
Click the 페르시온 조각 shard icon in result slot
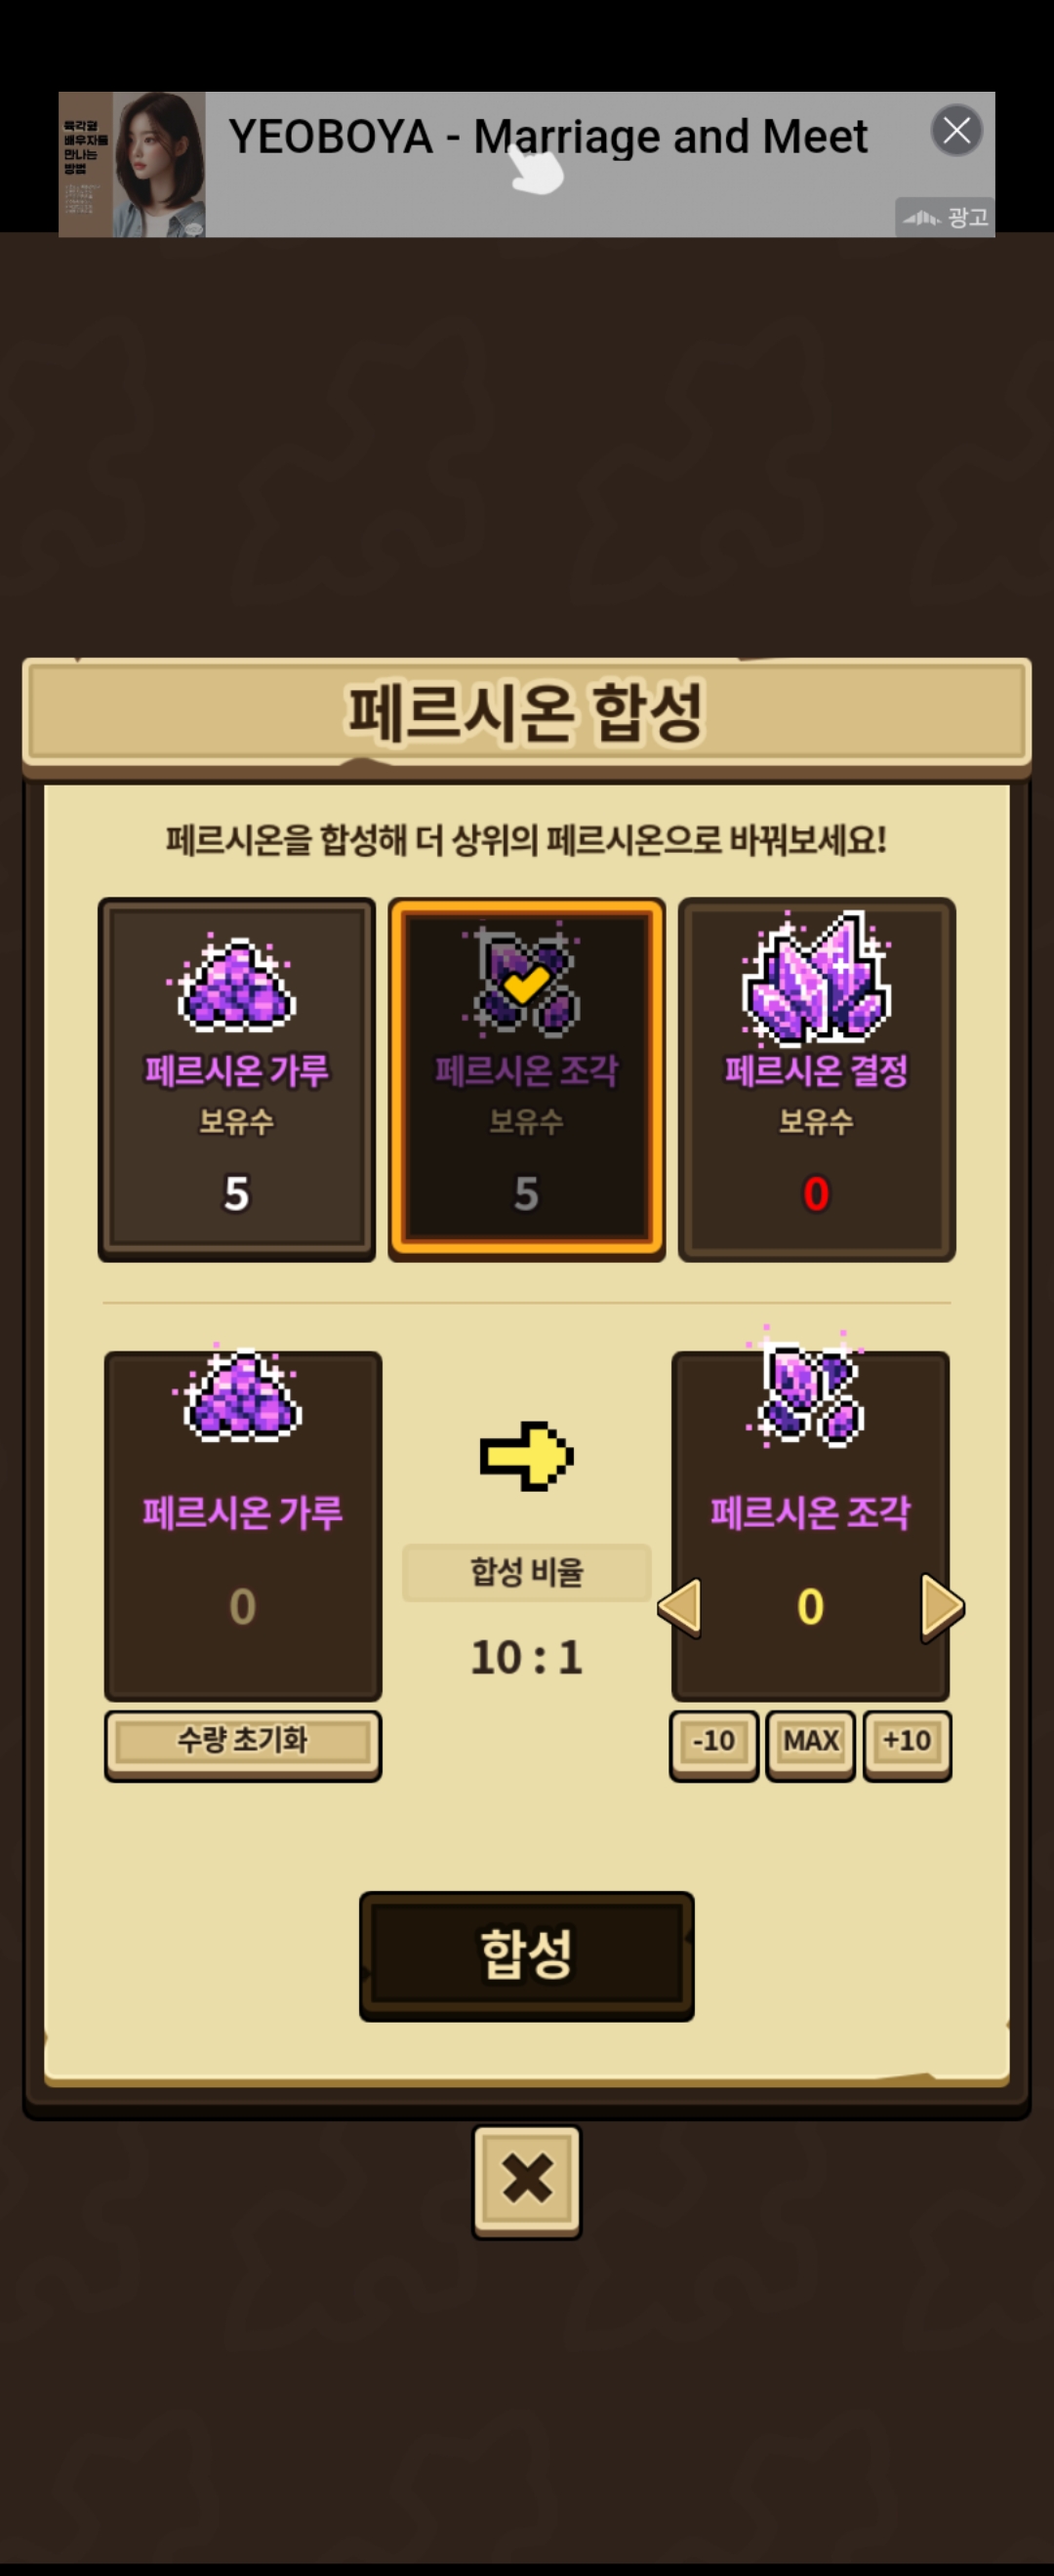pos(806,1390)
